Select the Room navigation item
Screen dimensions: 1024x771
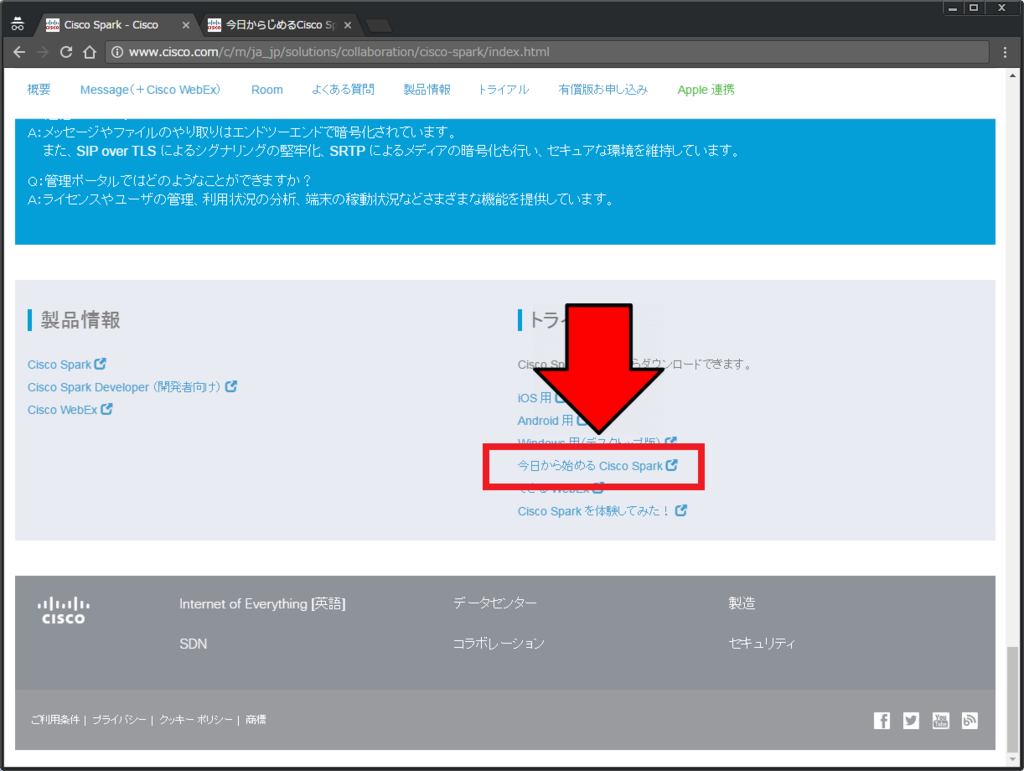(x=267, y=89)
